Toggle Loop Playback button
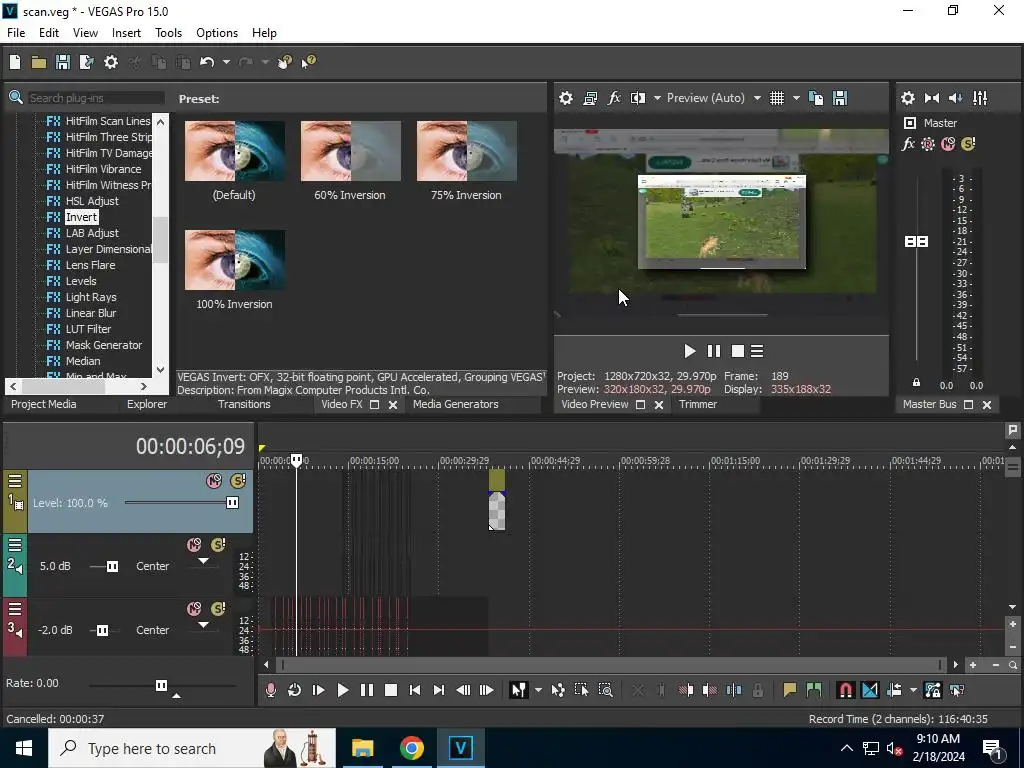 (x=295, y=690)
